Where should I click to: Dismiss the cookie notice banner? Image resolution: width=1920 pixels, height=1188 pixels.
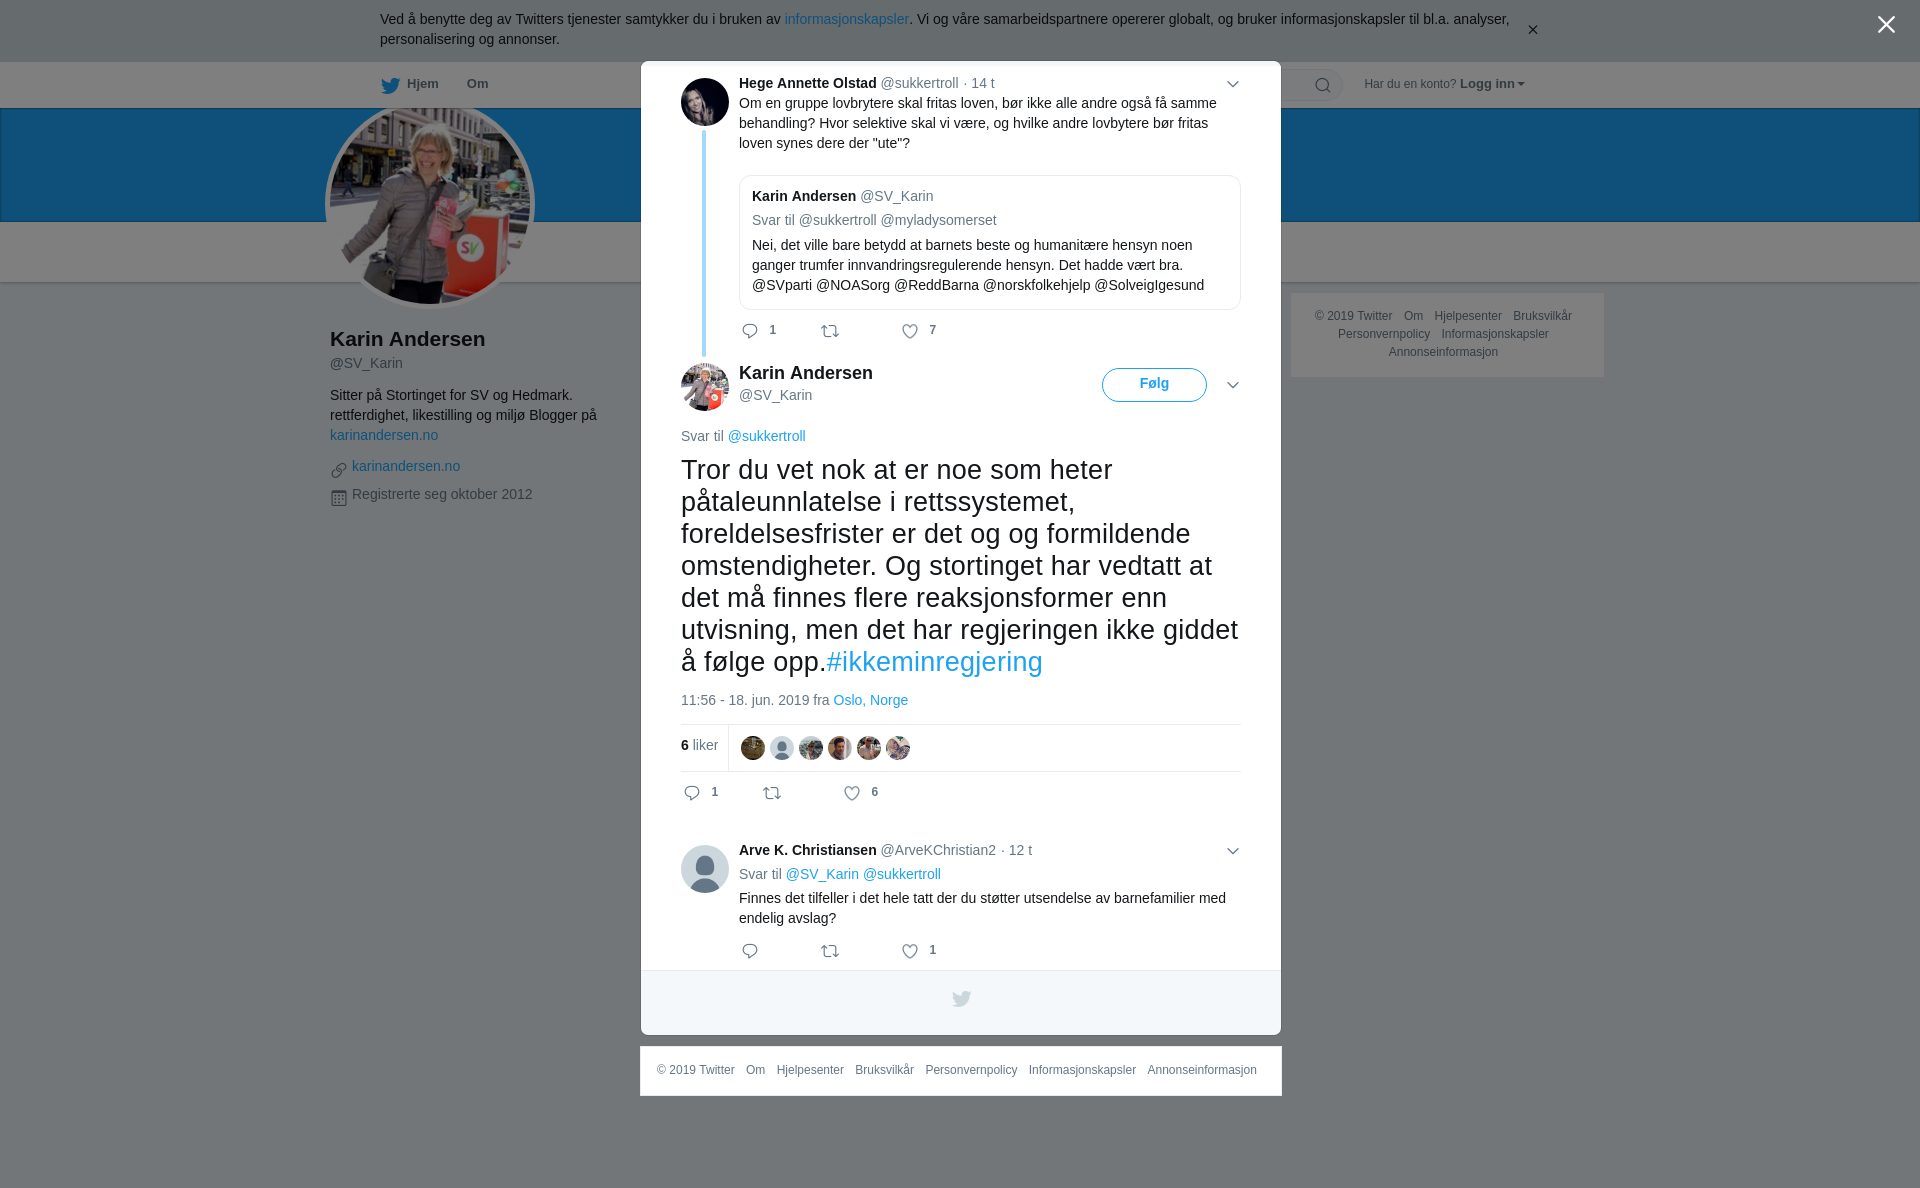1532,30
